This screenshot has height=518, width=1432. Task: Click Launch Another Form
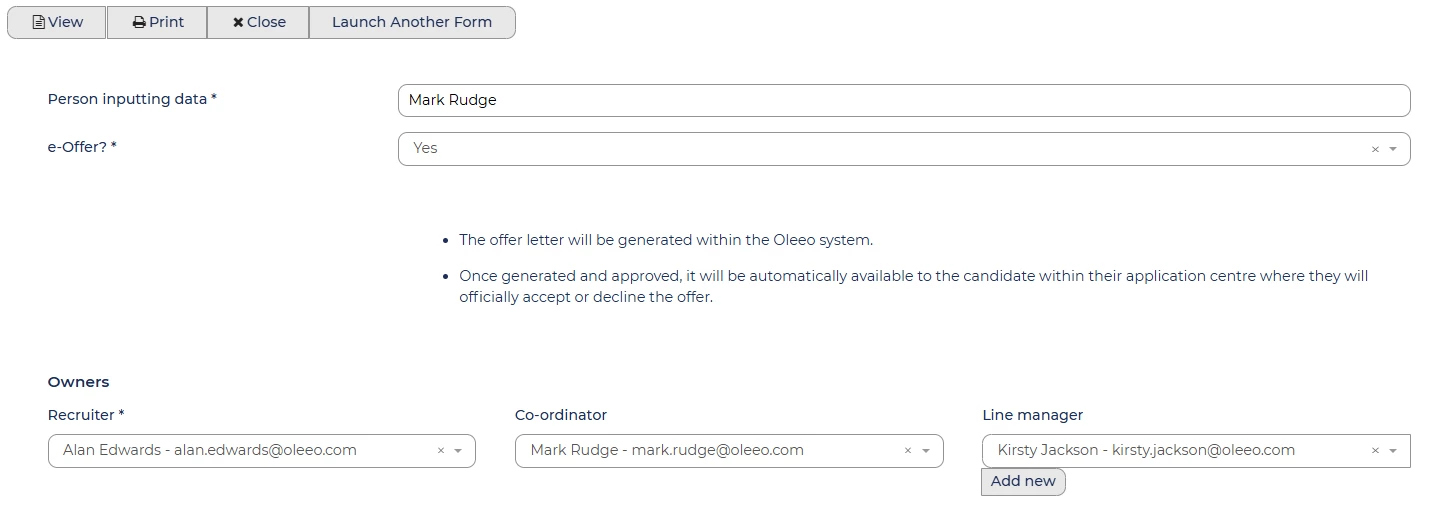click(411, 22)
